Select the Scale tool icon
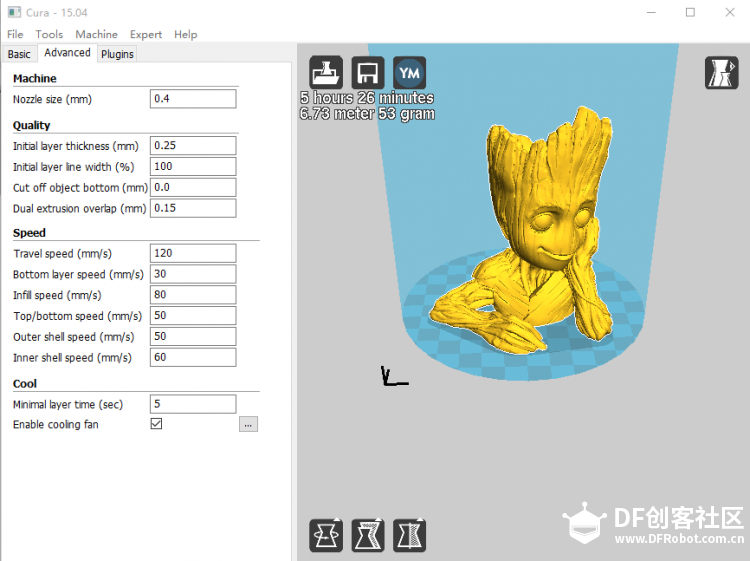 click(x=368, y=535)
